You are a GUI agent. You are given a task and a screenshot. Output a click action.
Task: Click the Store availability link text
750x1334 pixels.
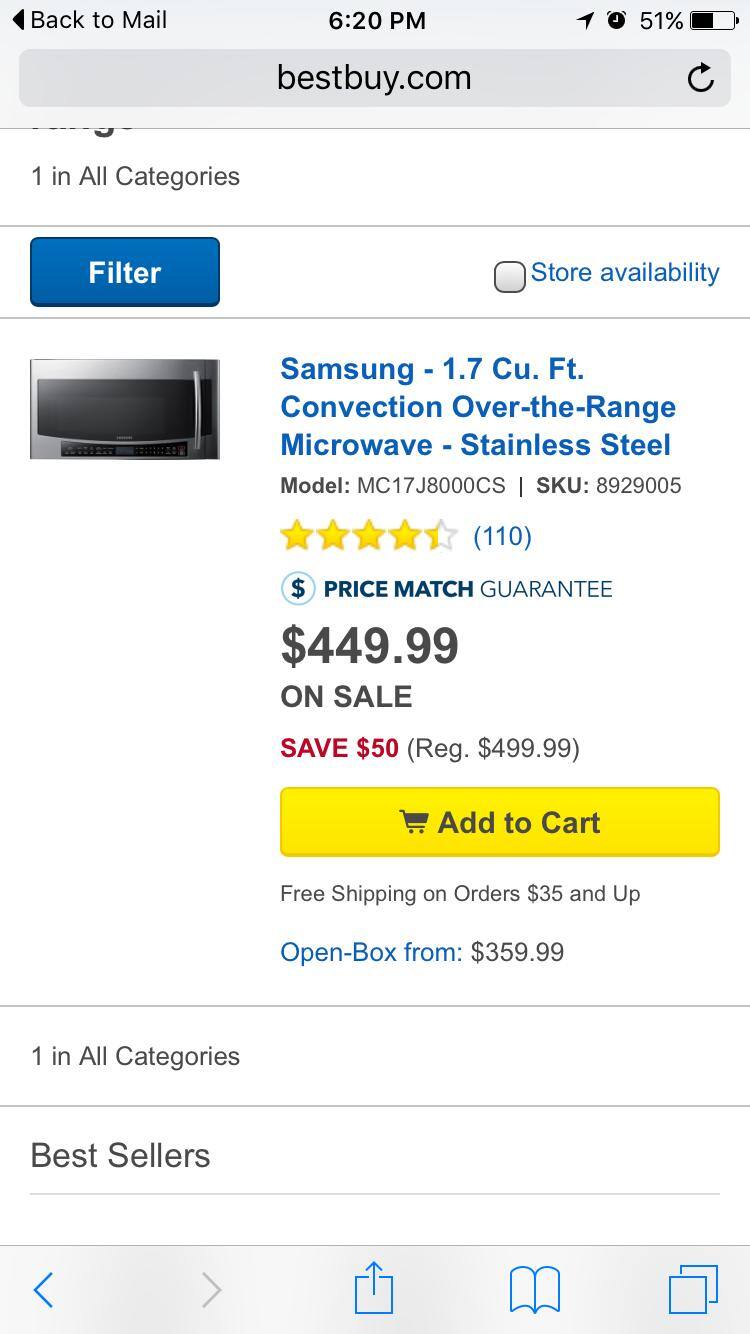pyautogui.click(x=625, y=273)
